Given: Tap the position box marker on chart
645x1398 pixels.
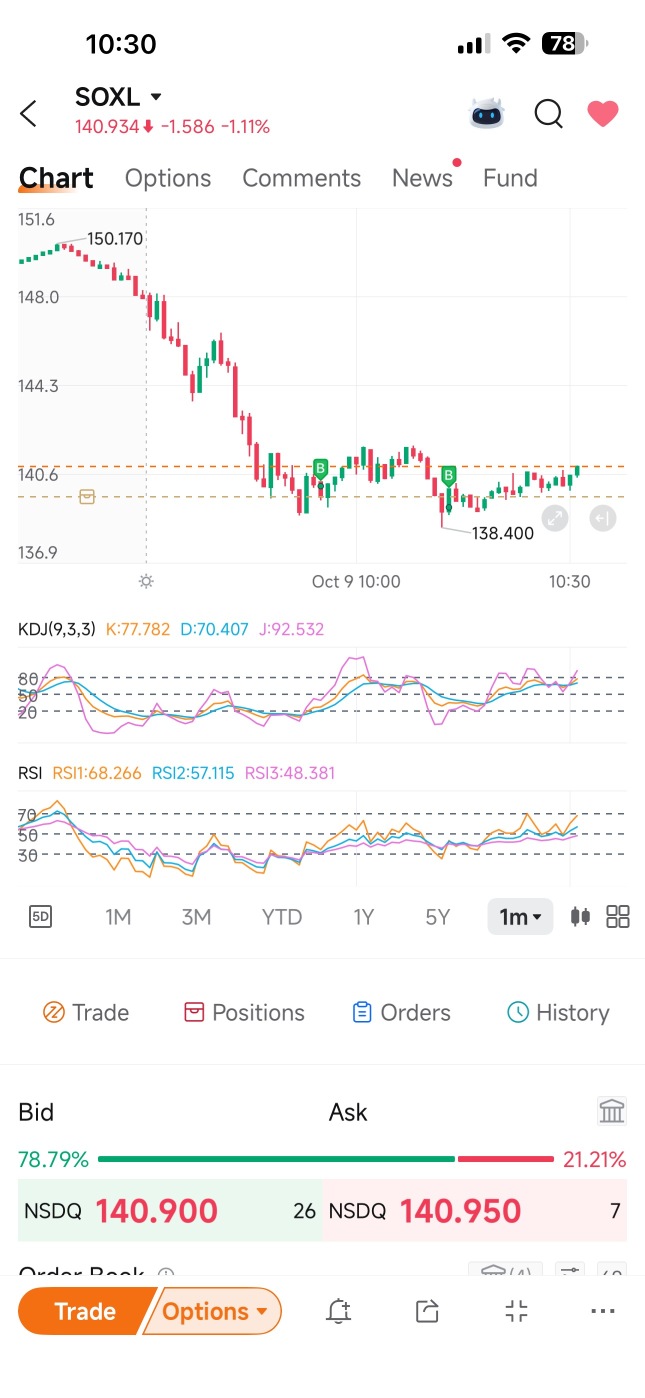Looking at the screenshot, I should pos(87,497).
